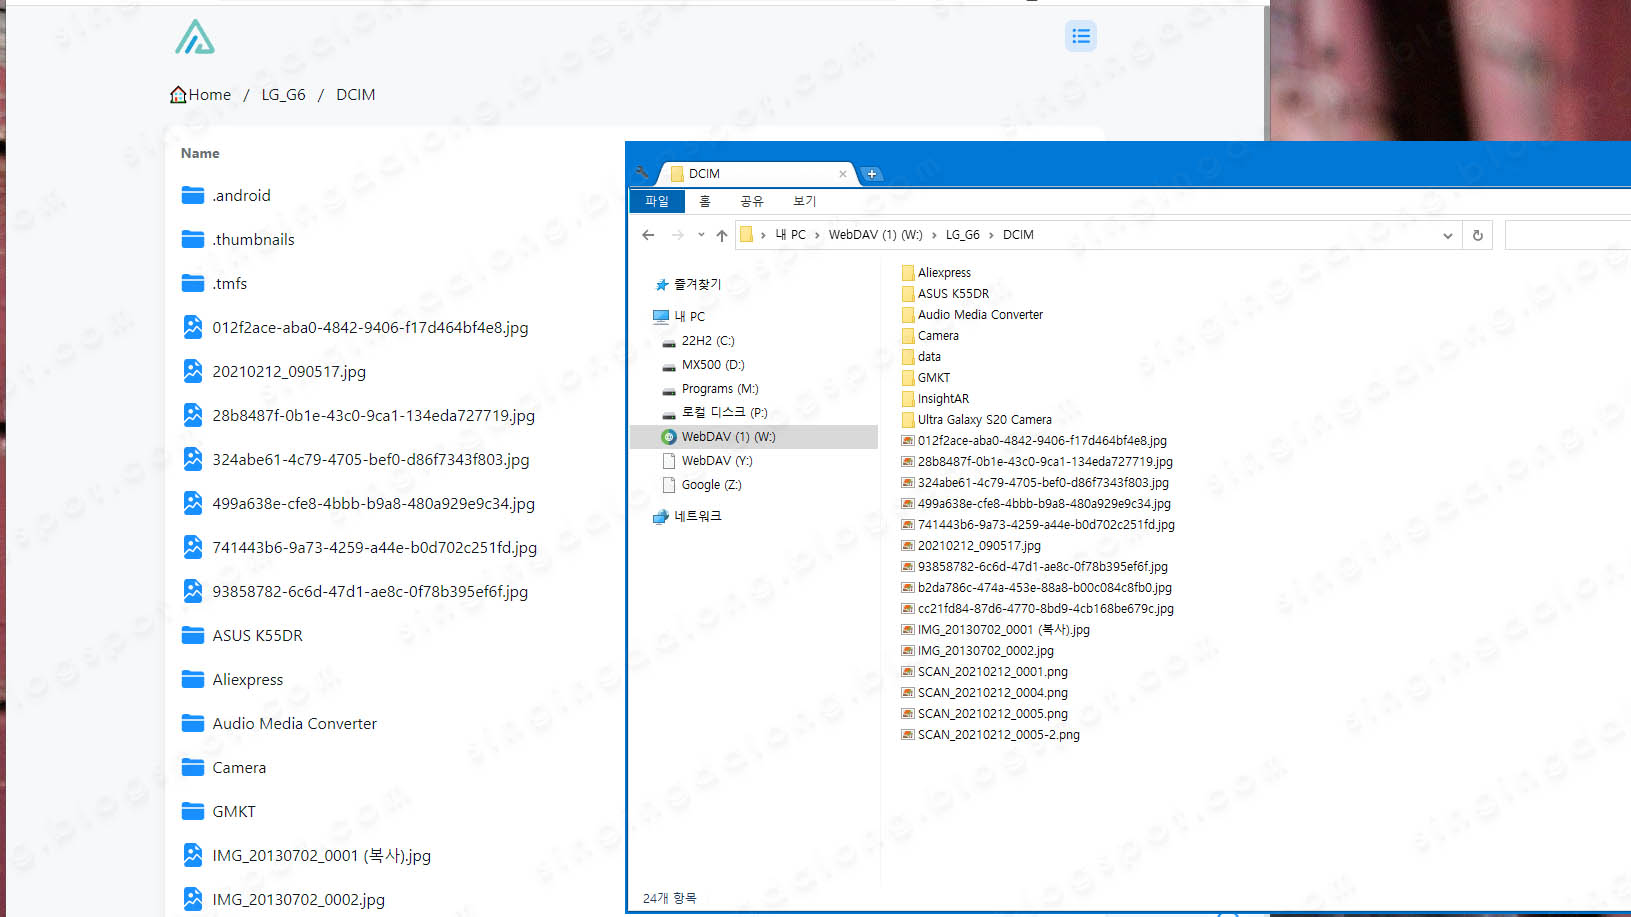Select WebDAV (Y:) drive
Screen dimensions: 1631x917
(x=717, y=461)
